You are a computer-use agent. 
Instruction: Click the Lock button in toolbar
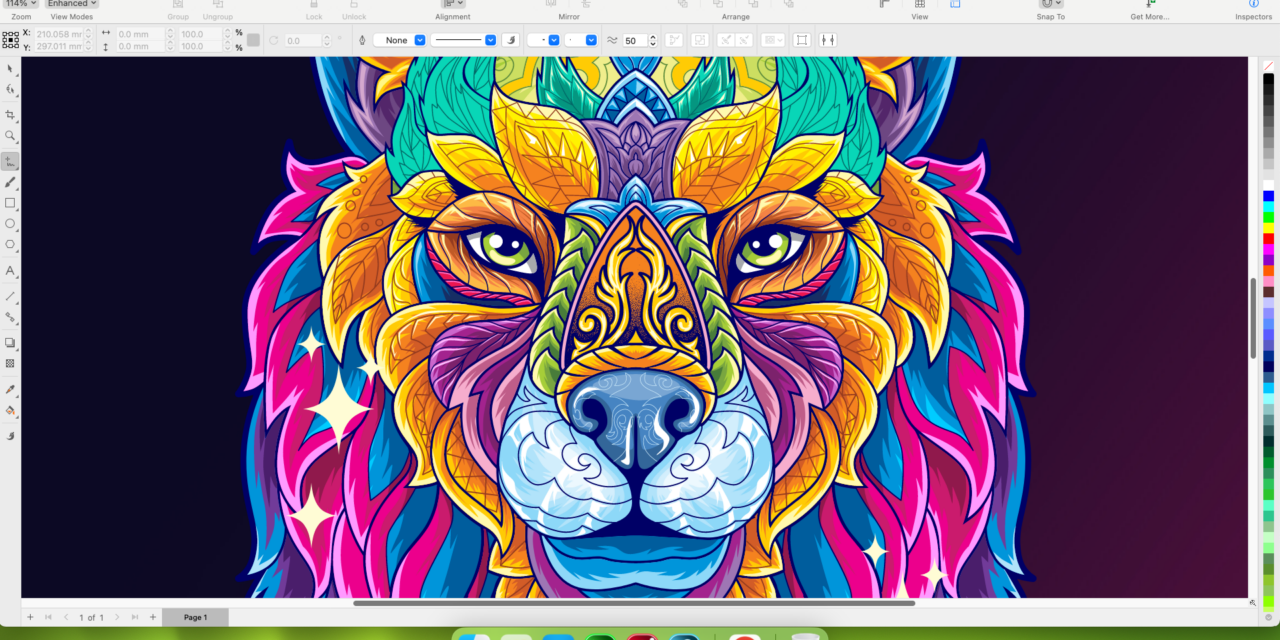(x=314, y=10)
